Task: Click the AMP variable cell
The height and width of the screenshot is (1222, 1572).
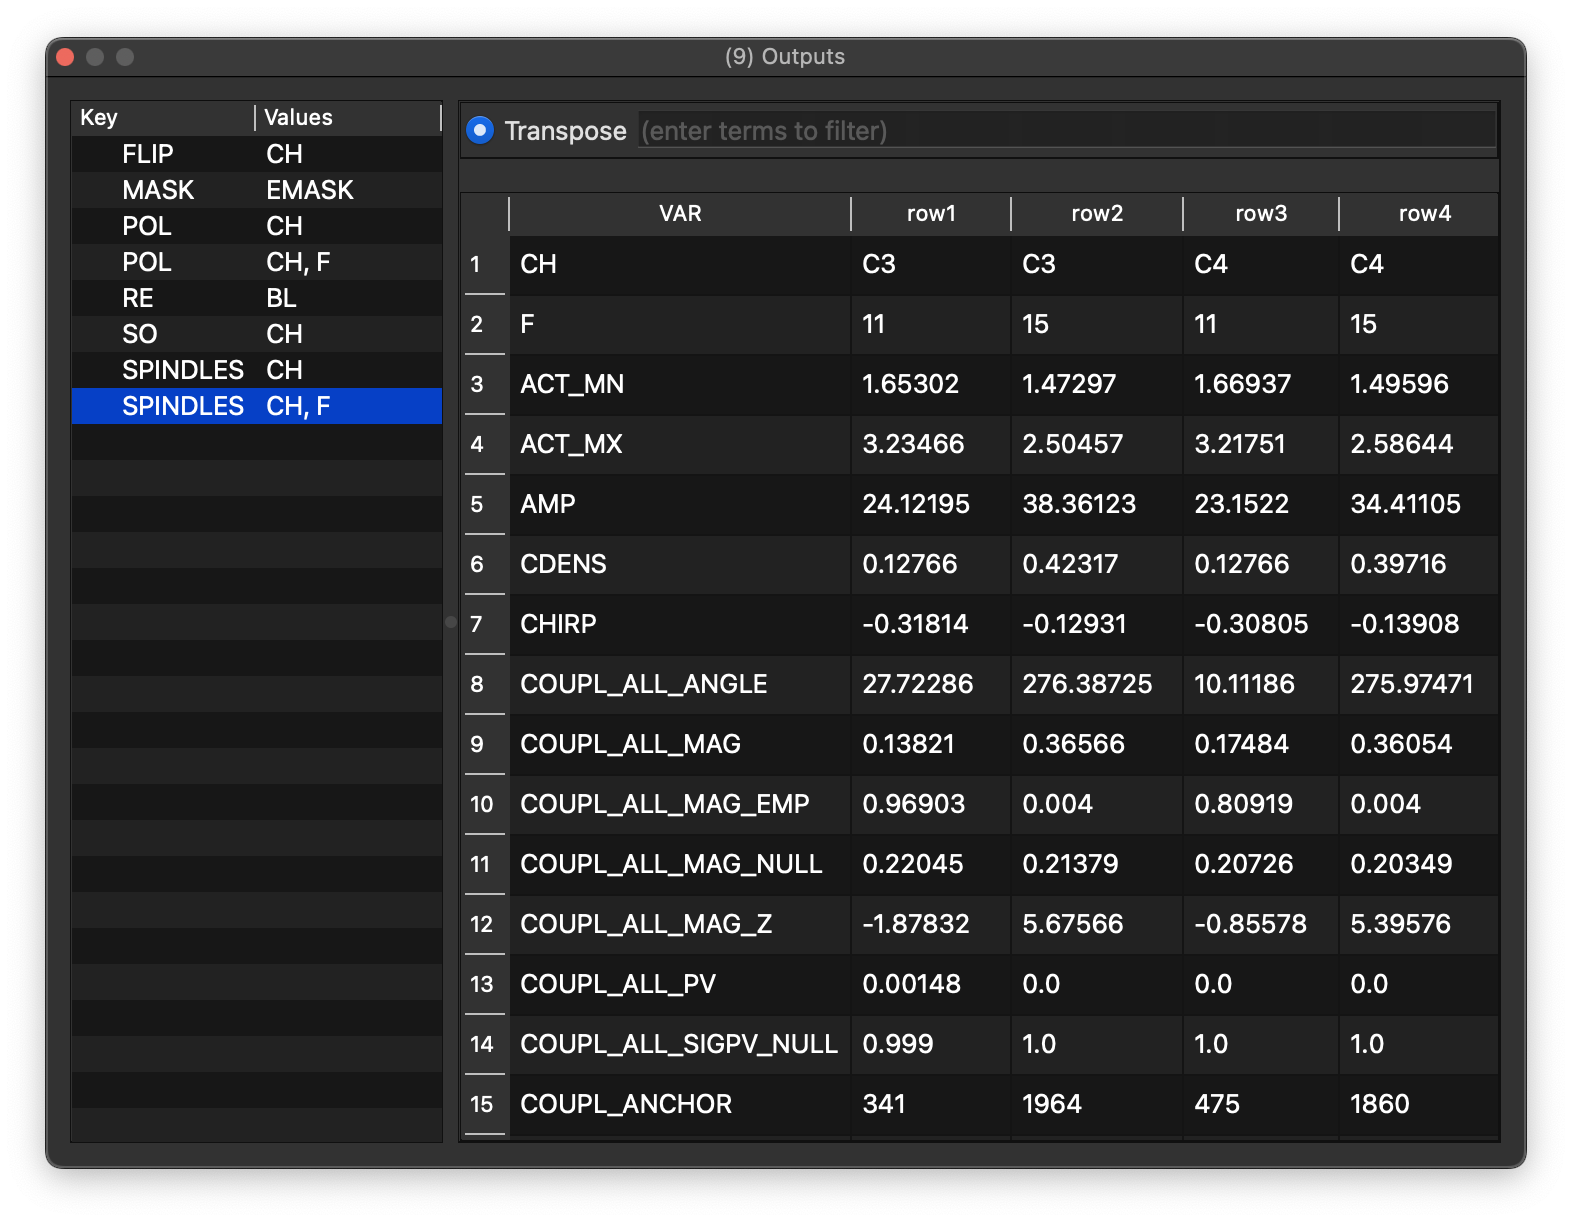Action: coord(680,505)
